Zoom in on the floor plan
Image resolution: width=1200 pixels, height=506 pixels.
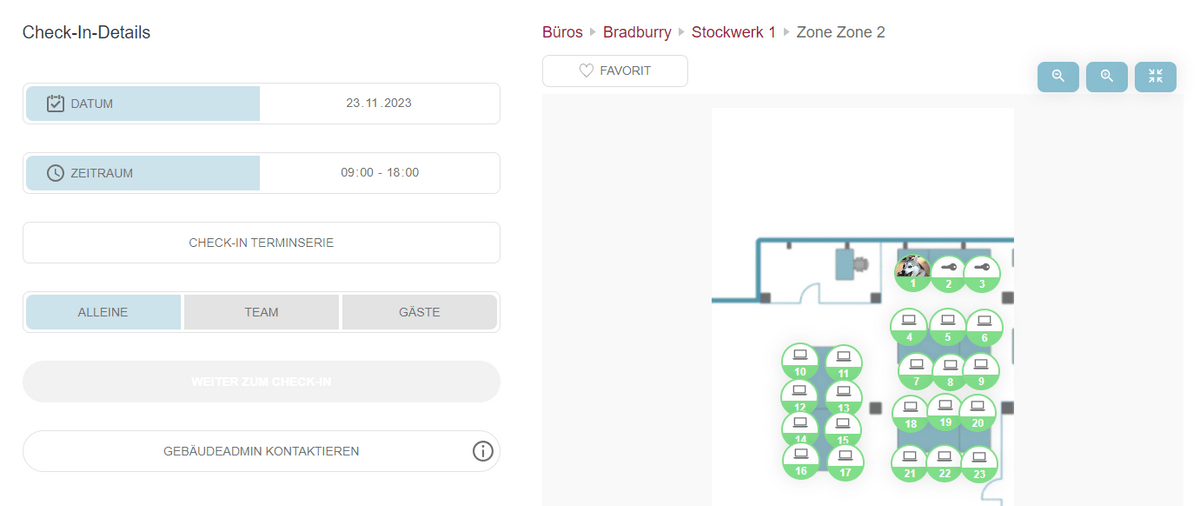1106,77
